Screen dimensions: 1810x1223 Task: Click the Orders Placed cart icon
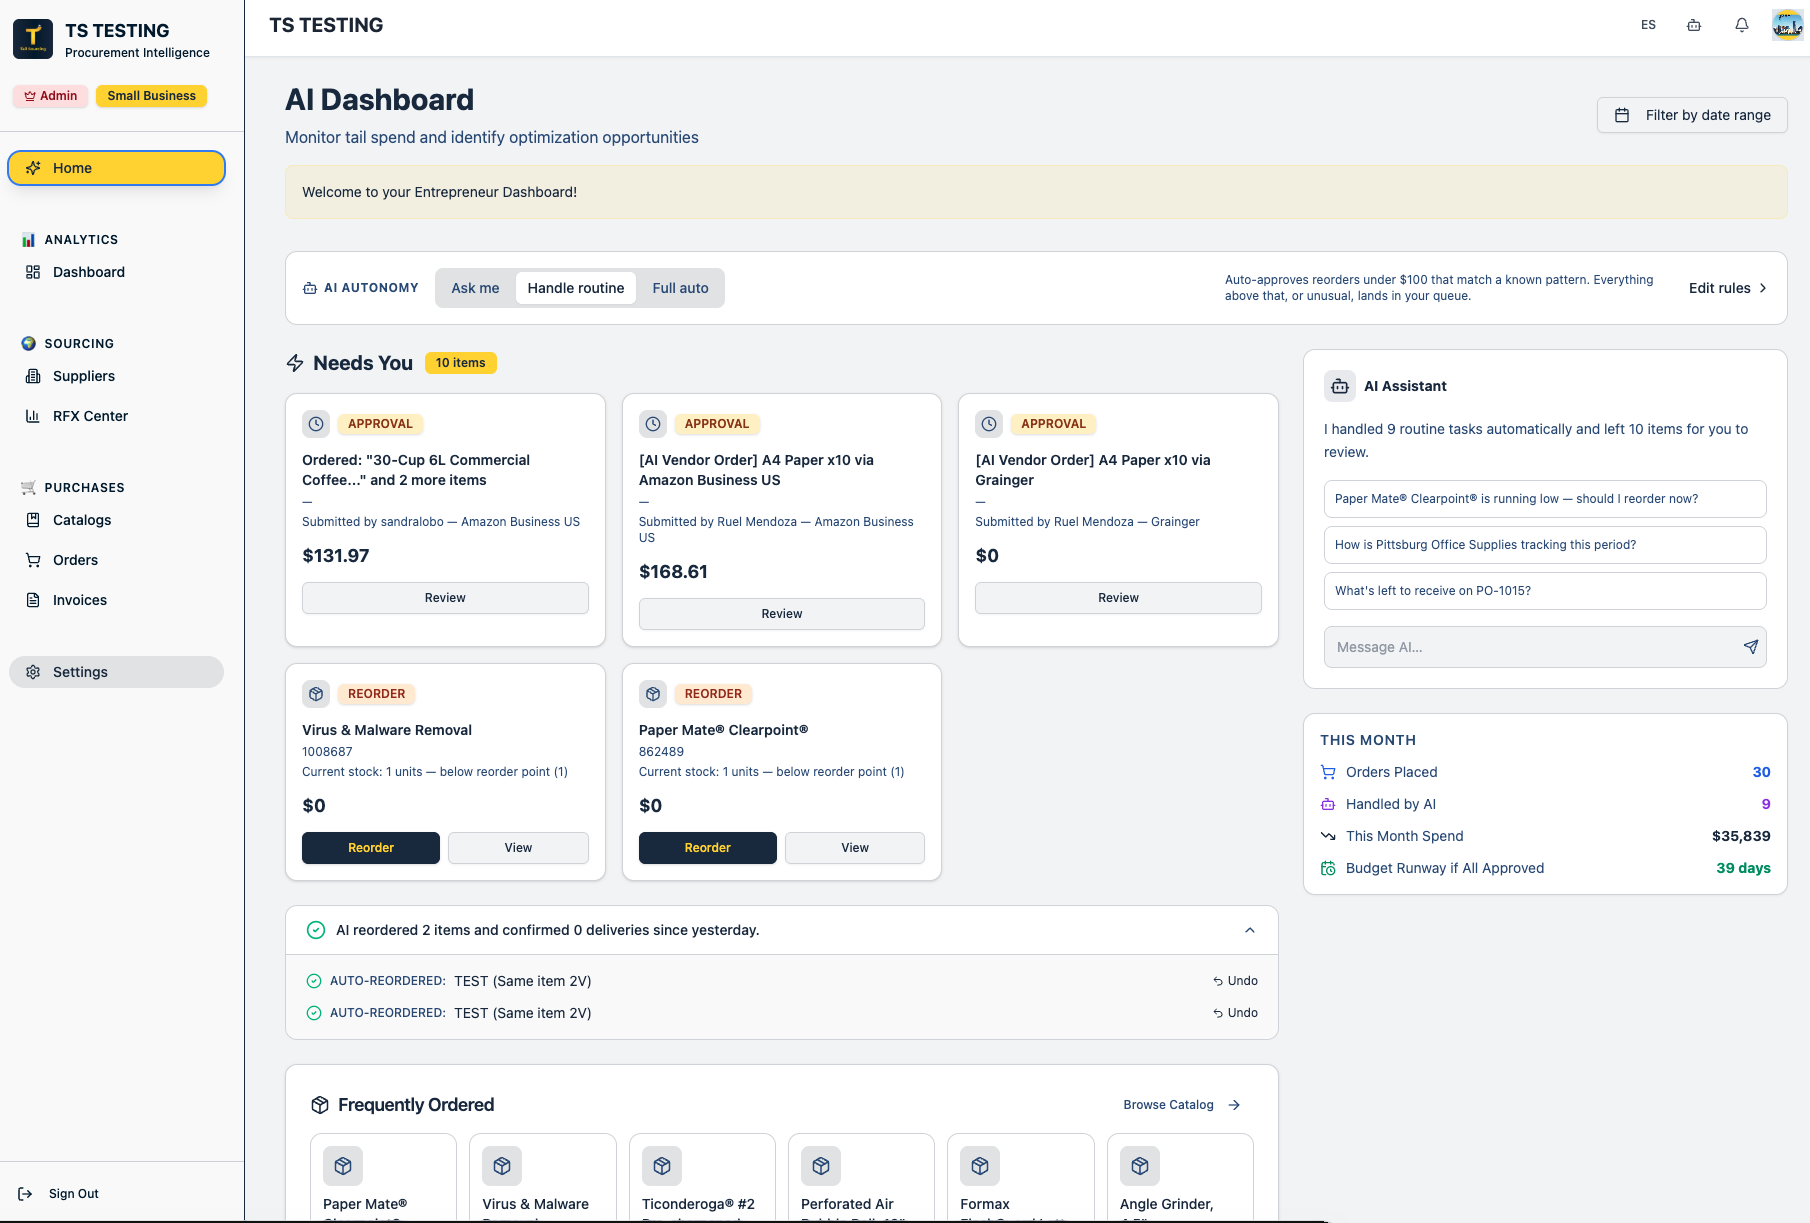(x=1328, y=772)
